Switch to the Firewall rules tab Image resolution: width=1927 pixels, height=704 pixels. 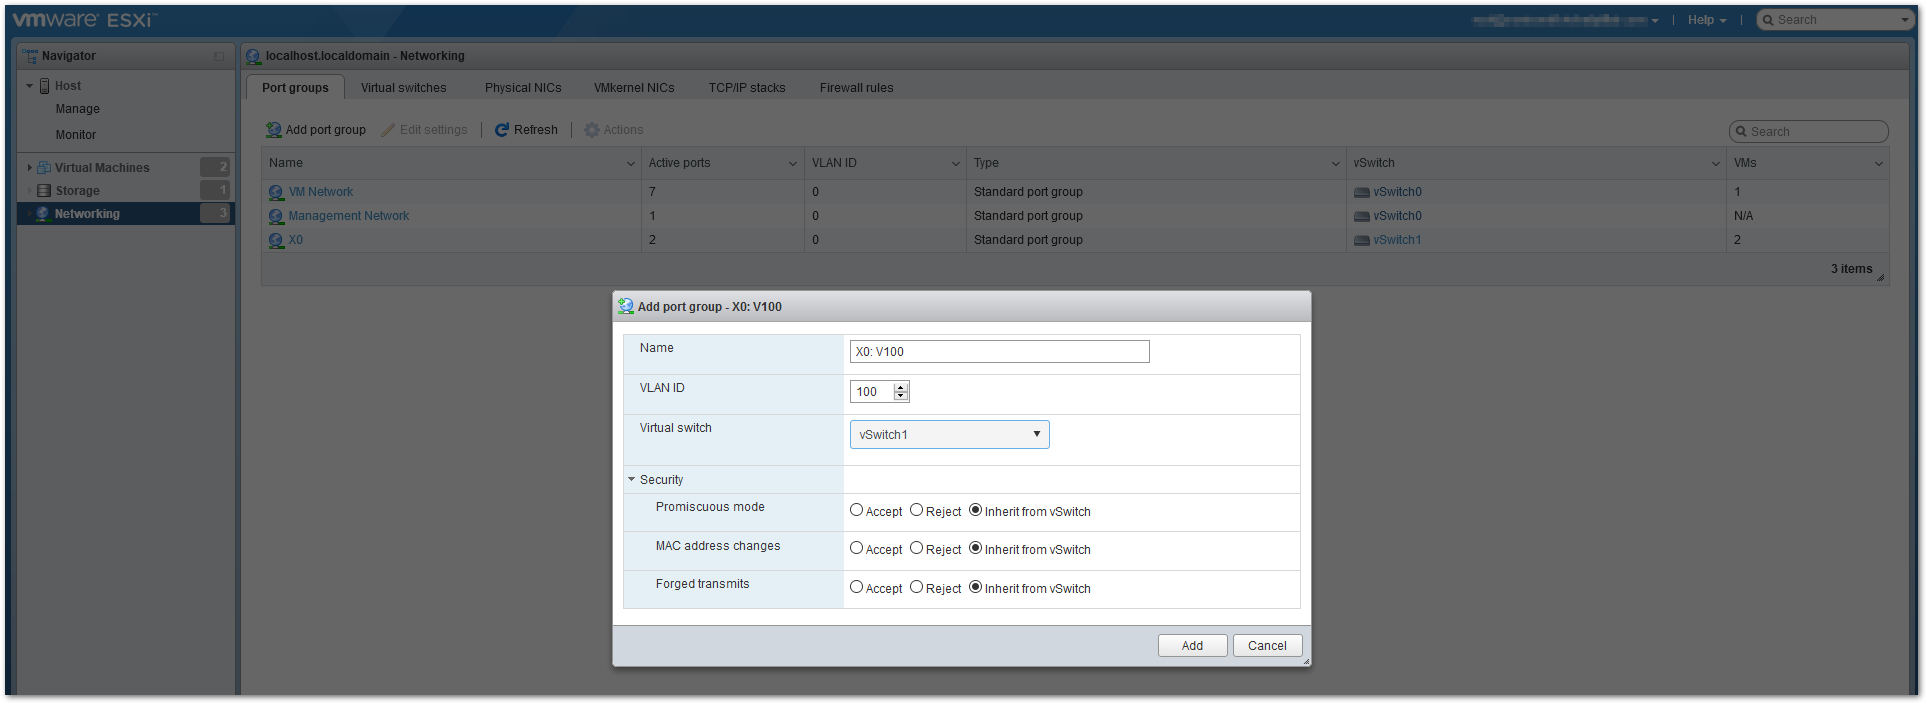(x=857, y=88)
